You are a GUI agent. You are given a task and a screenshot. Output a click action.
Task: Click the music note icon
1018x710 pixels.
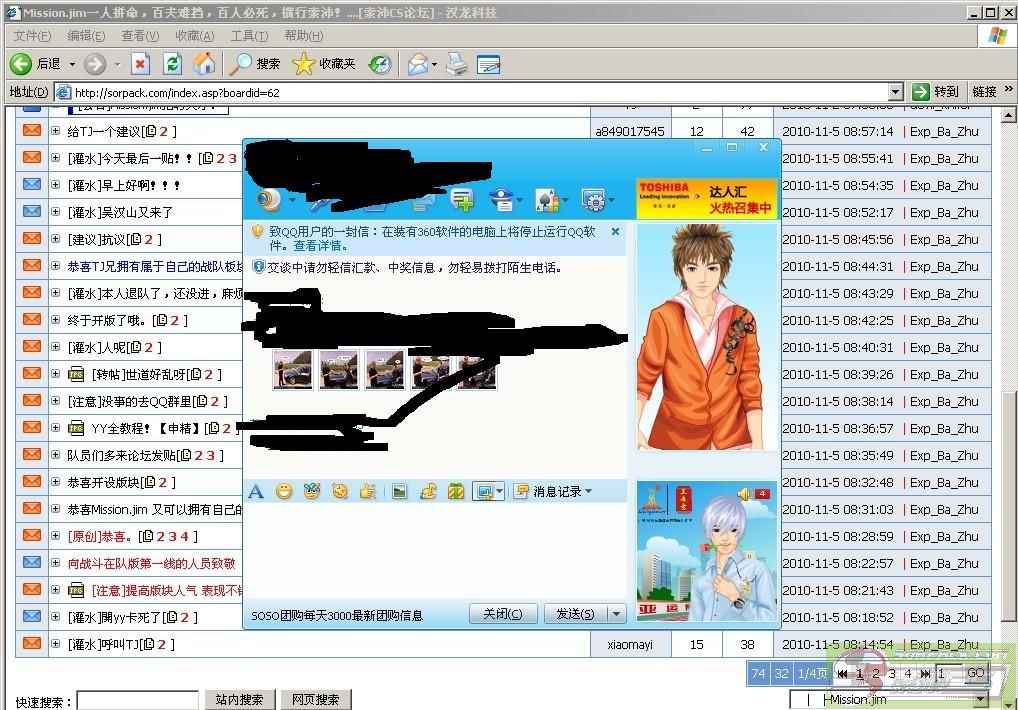[427, 489]
